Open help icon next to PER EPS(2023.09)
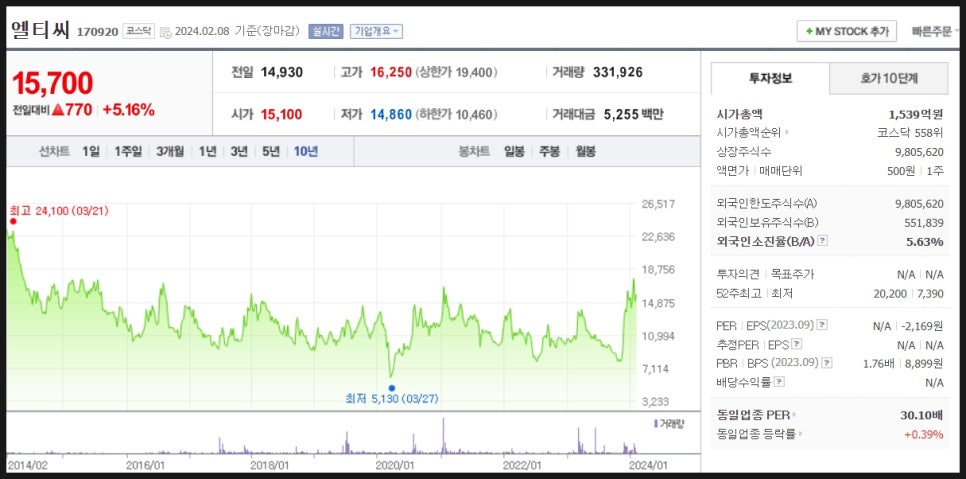 822,325
